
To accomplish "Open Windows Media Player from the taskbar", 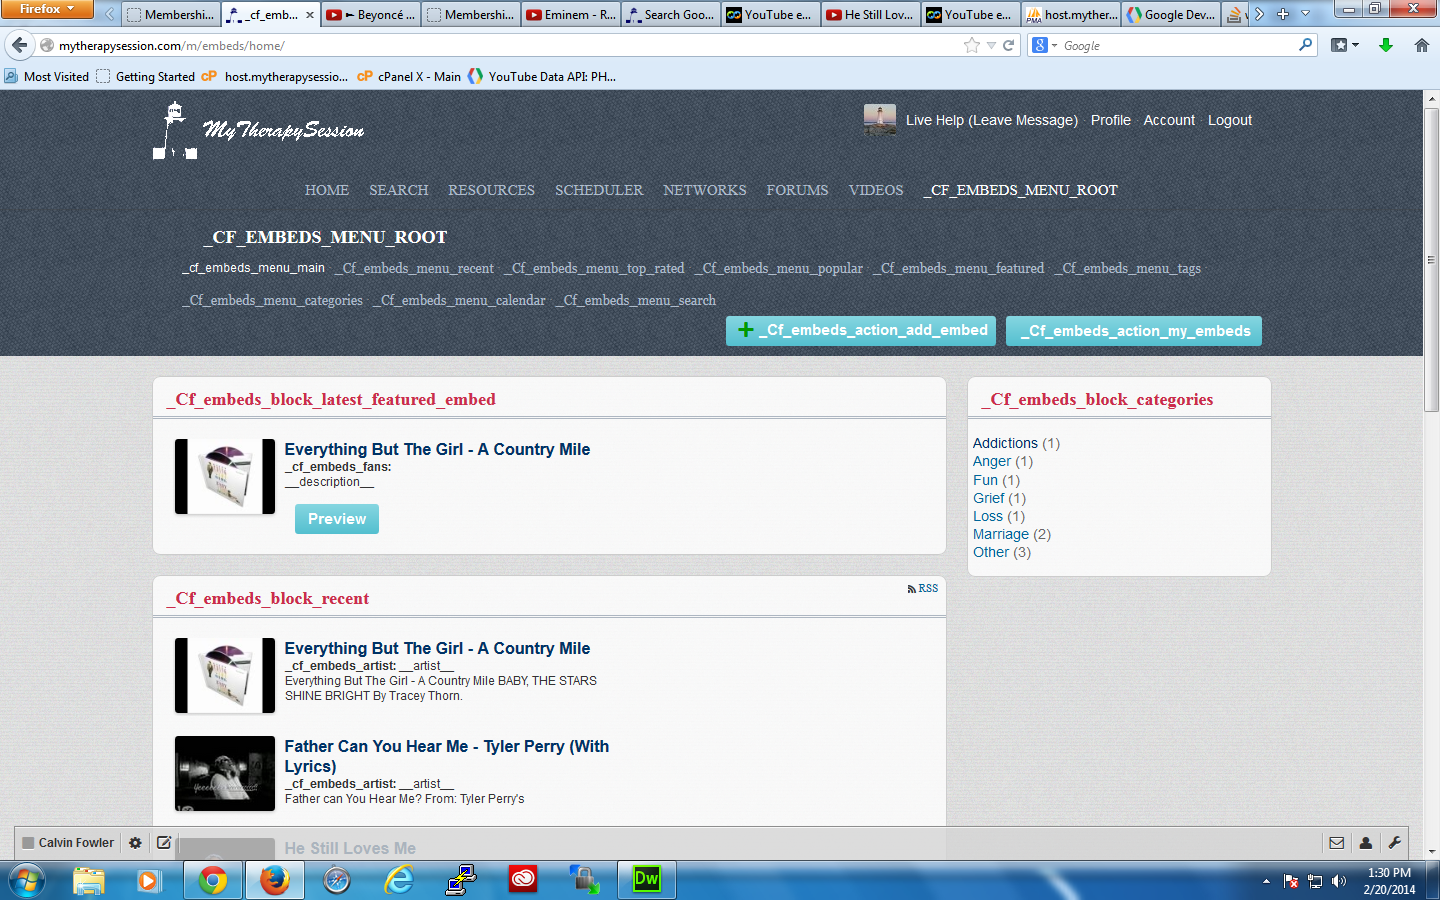I will [149, 880].
